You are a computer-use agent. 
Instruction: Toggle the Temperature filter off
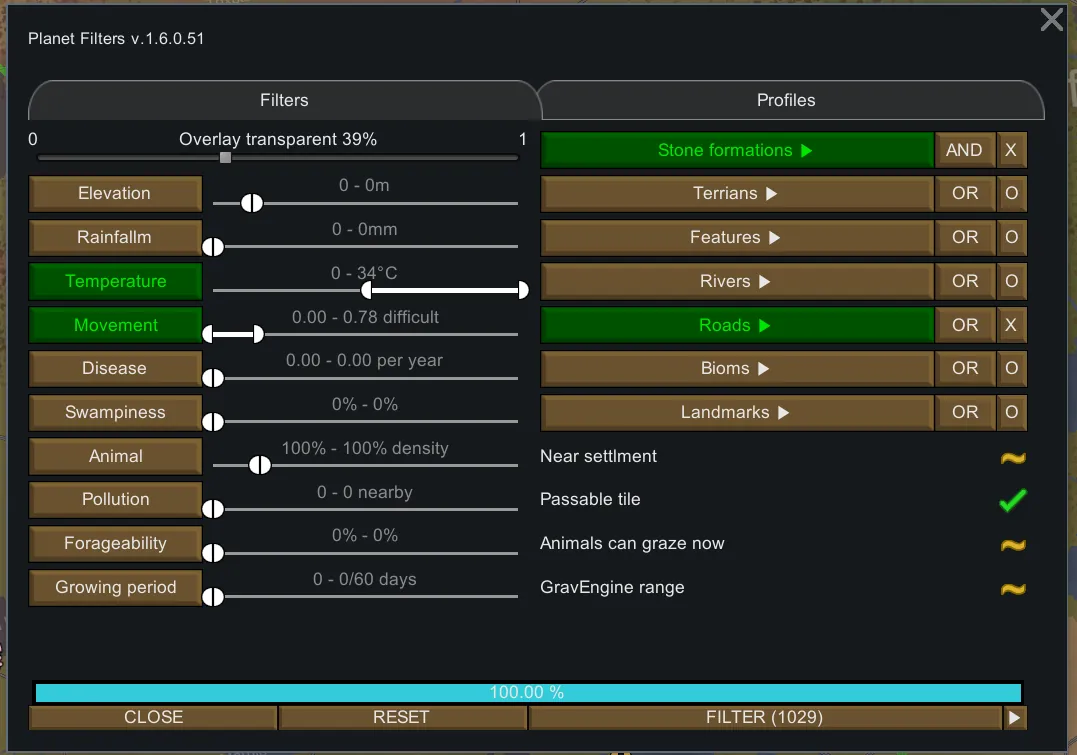point(116,281)
